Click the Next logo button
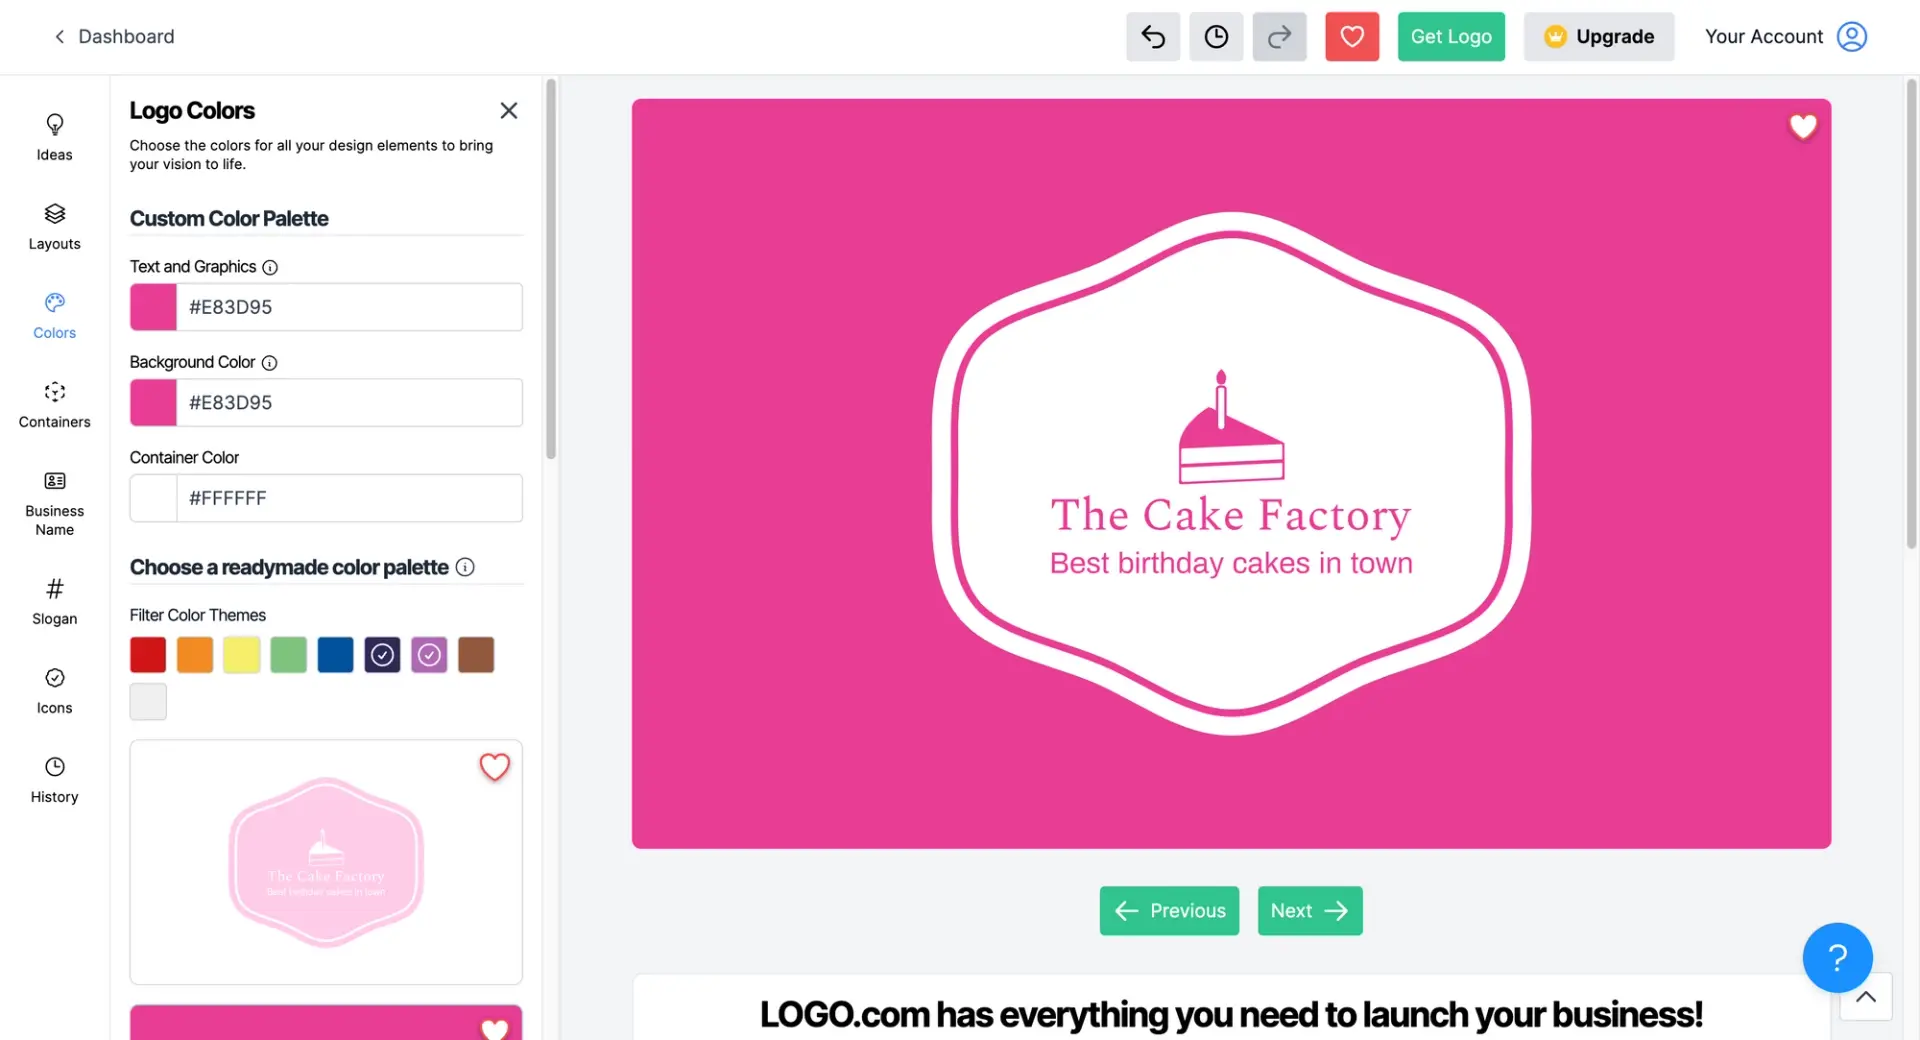This screenshot has width=1920, height=1040. click(1309, 911)
